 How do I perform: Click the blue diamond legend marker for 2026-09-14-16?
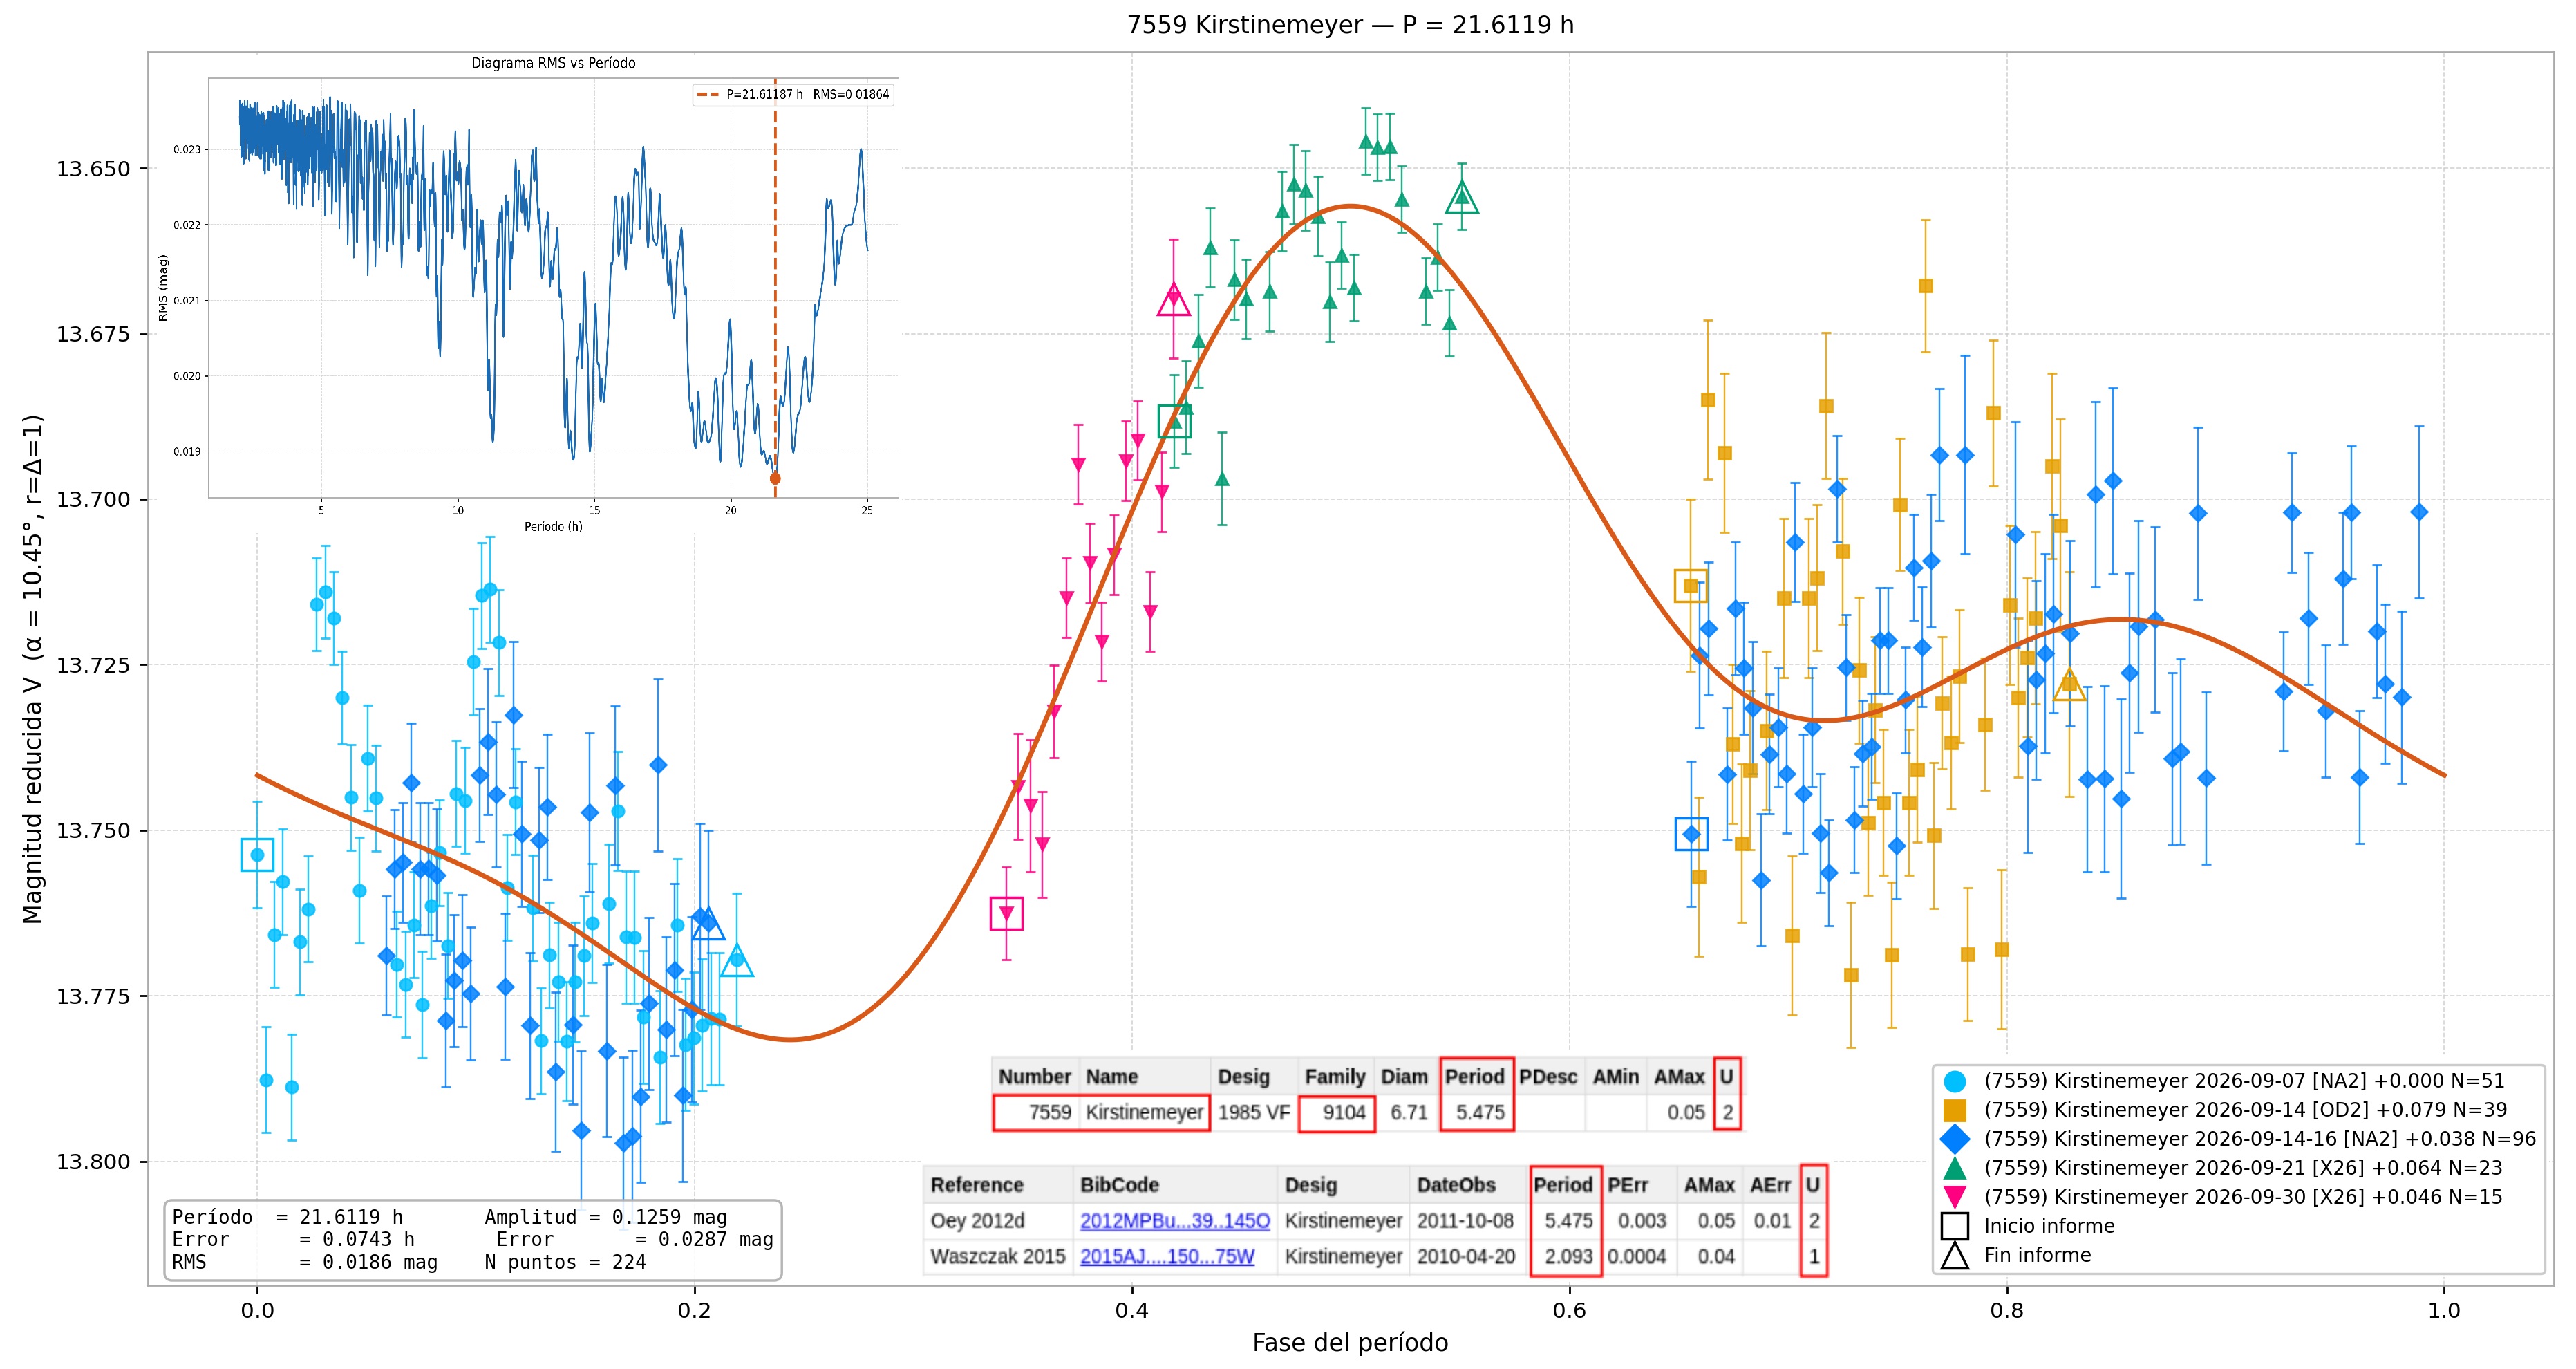[1954, 1139]
